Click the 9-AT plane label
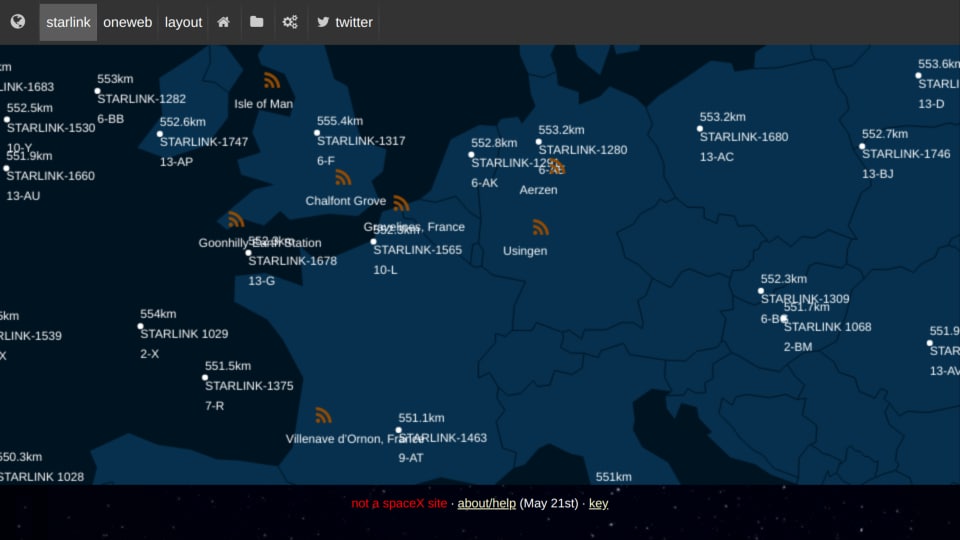The width and height of the screenshot is (960, 540). [x=411, y=458]
